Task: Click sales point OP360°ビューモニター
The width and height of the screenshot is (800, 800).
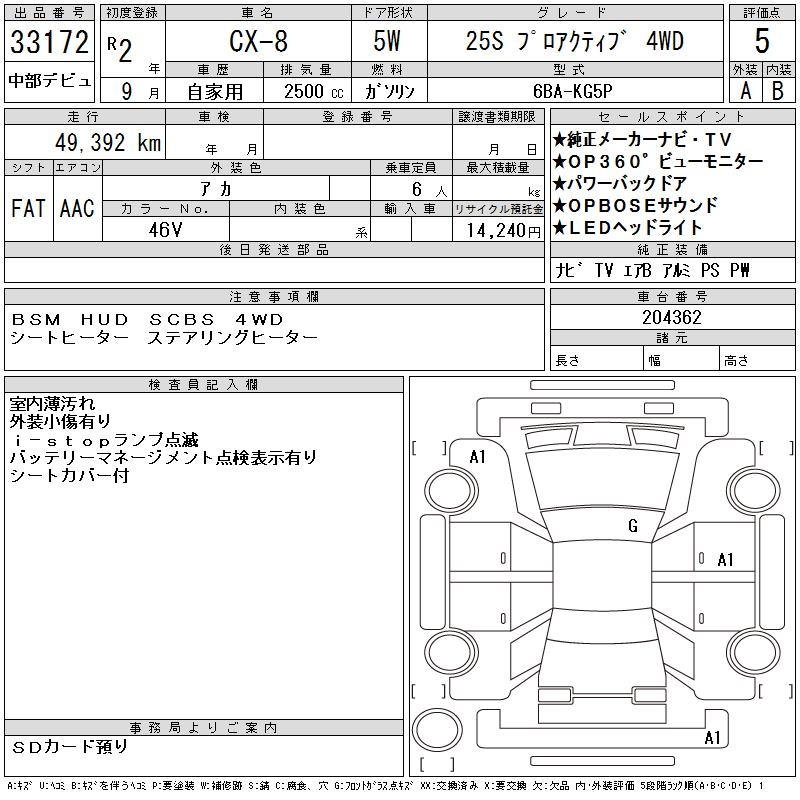Action: [x=658, y=161]
